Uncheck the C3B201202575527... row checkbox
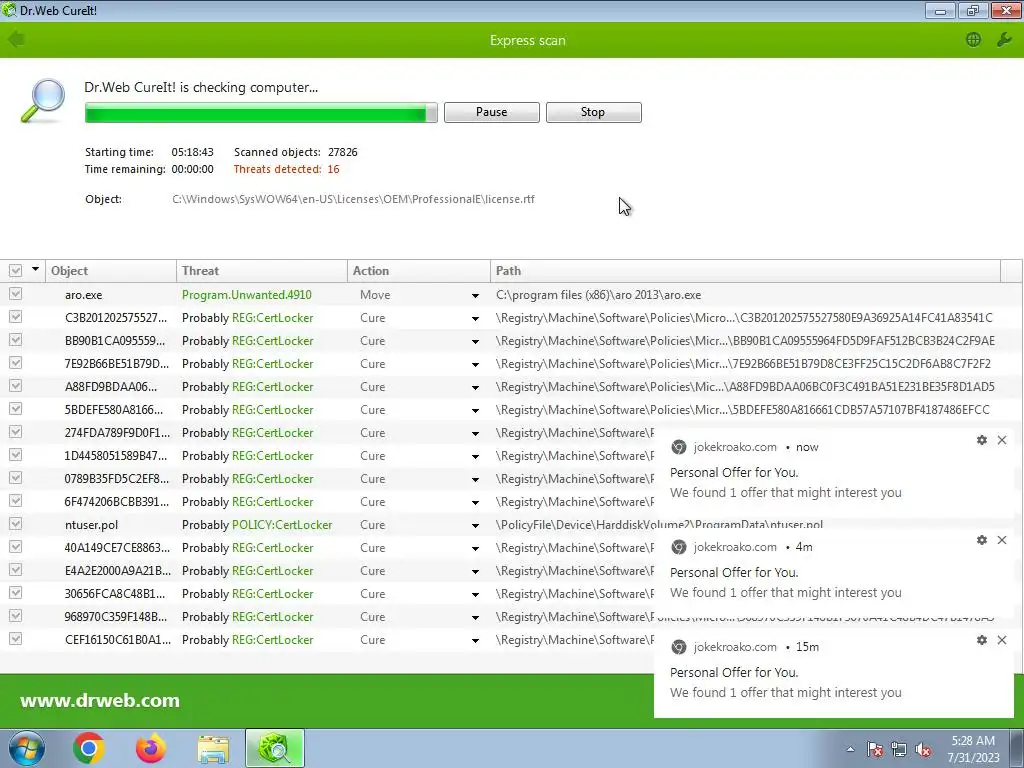This screenshot has height=768, width=1024. click(x=15, y=317)
